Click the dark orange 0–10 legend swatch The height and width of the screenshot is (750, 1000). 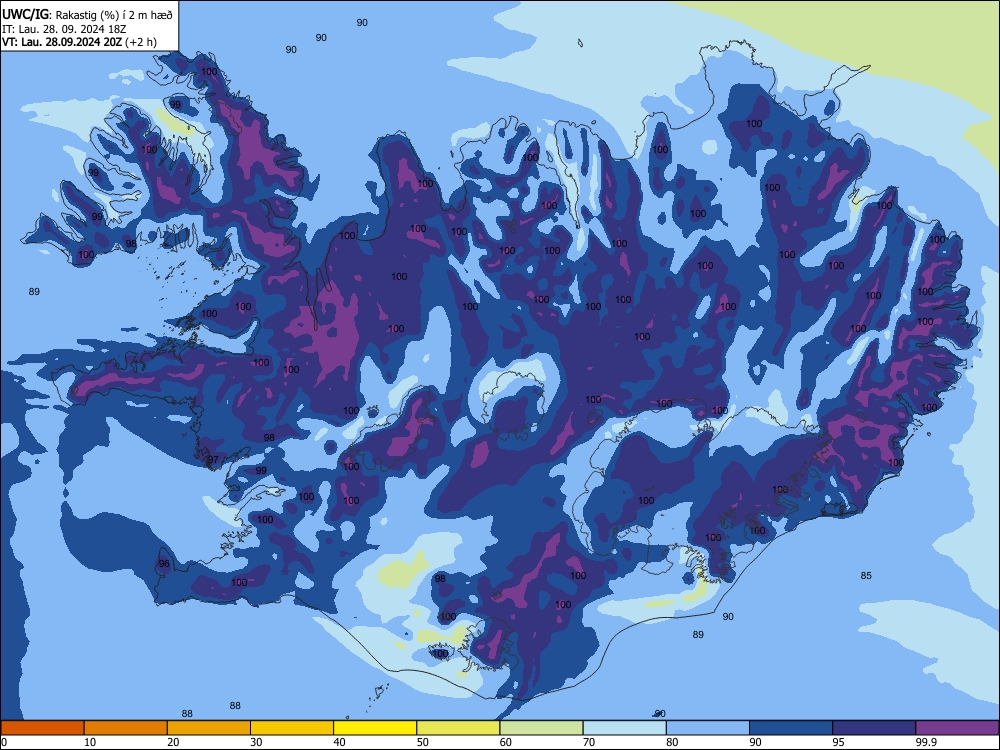42,728
